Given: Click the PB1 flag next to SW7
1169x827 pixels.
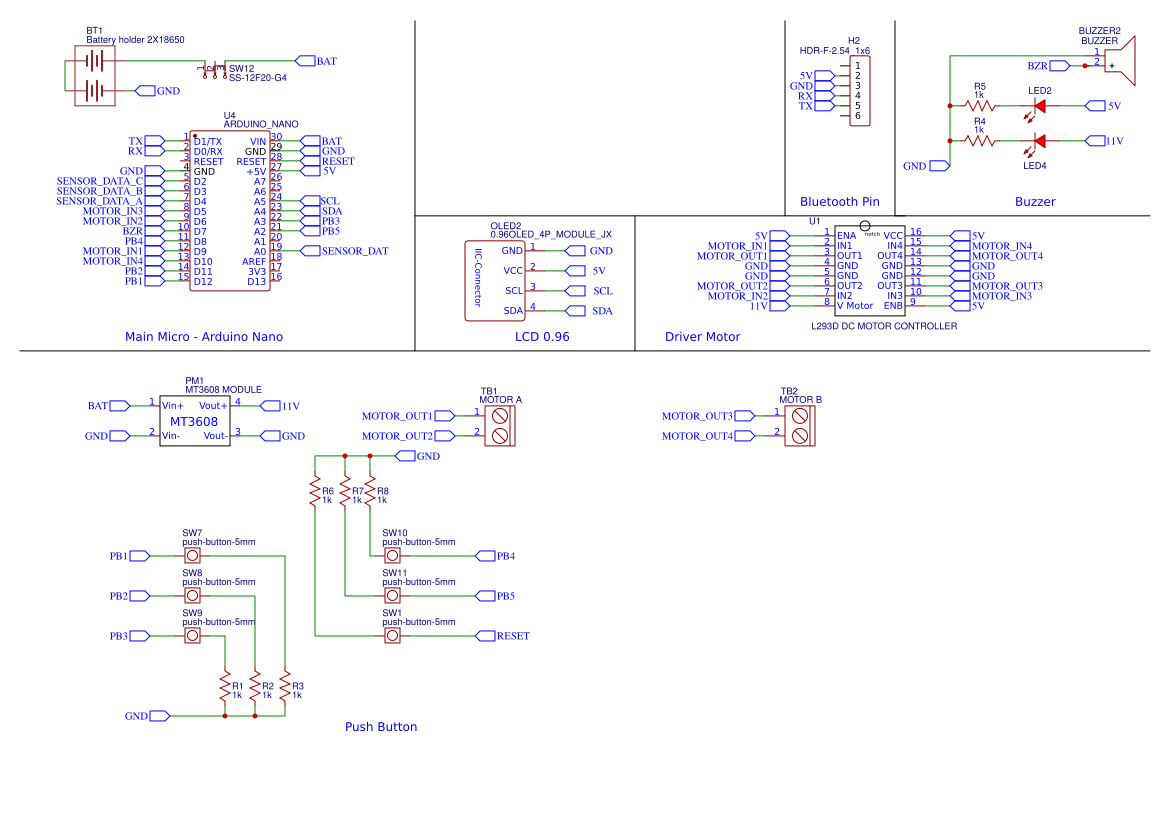Looking at the screenshot, I should pos(130,556).
